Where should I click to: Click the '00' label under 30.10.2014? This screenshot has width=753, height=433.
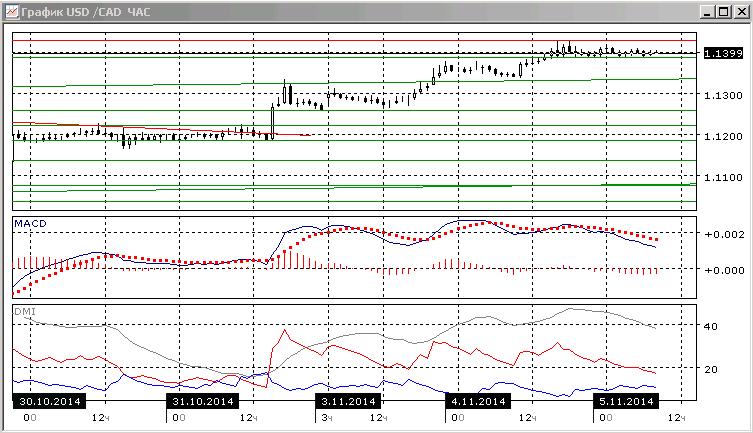point(30,418)
